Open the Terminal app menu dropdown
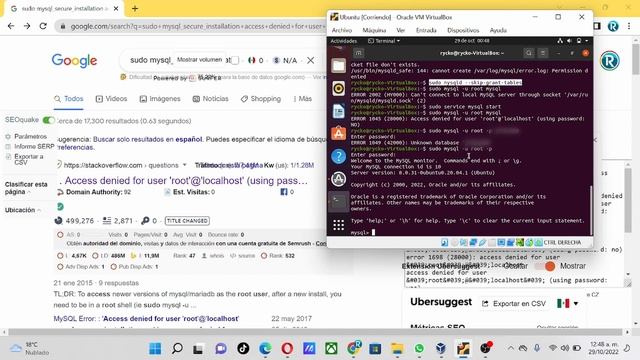The height and width of the screenshot is (360, 640). coord(384,41)
